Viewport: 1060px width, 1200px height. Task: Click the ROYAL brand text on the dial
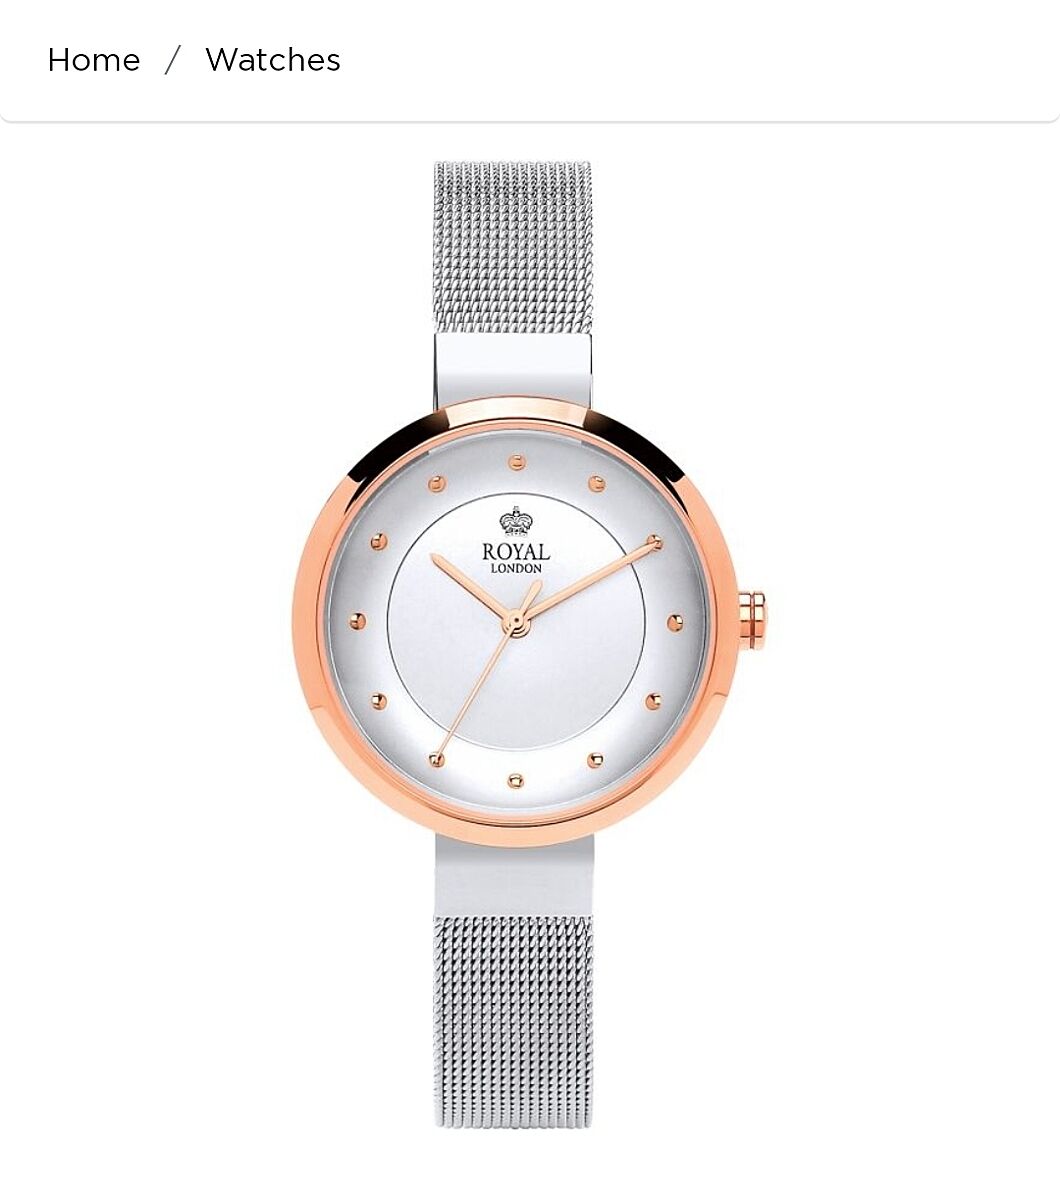pyautogui.click(x=516, y=552)
